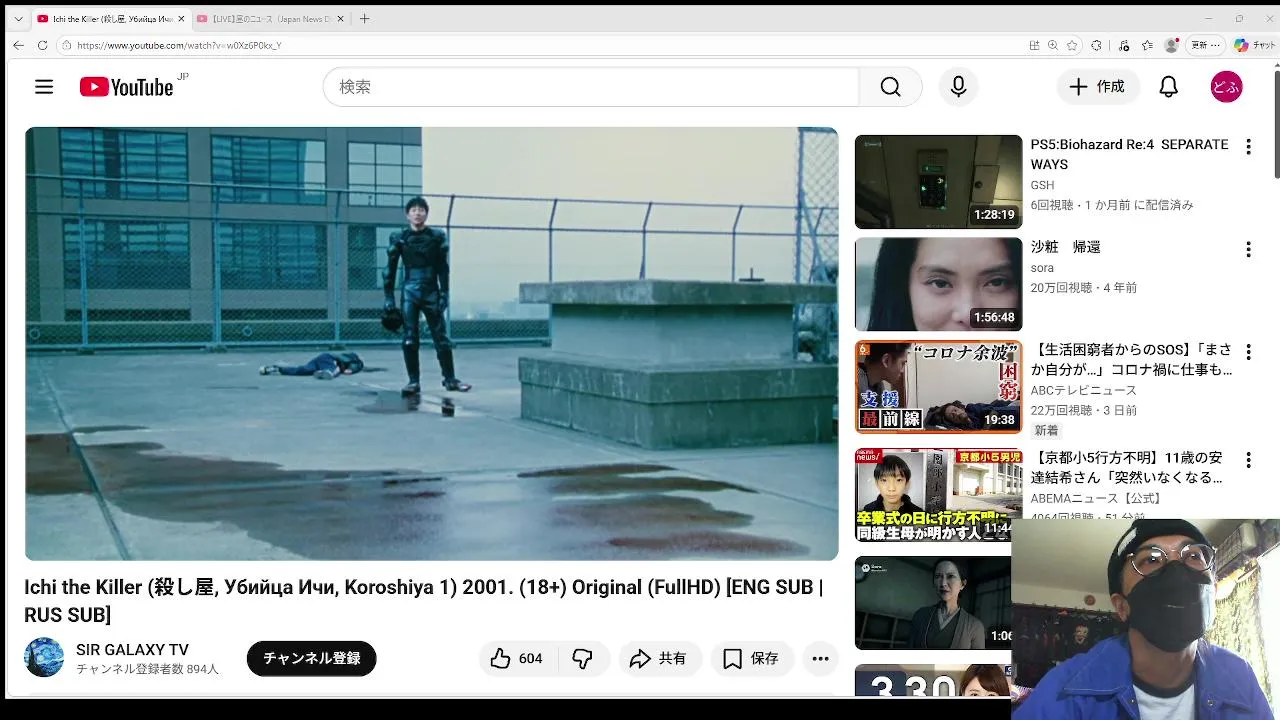The image size is (1280, 720).
Task: Click into the 検索 search field
Action: point(590,87)
